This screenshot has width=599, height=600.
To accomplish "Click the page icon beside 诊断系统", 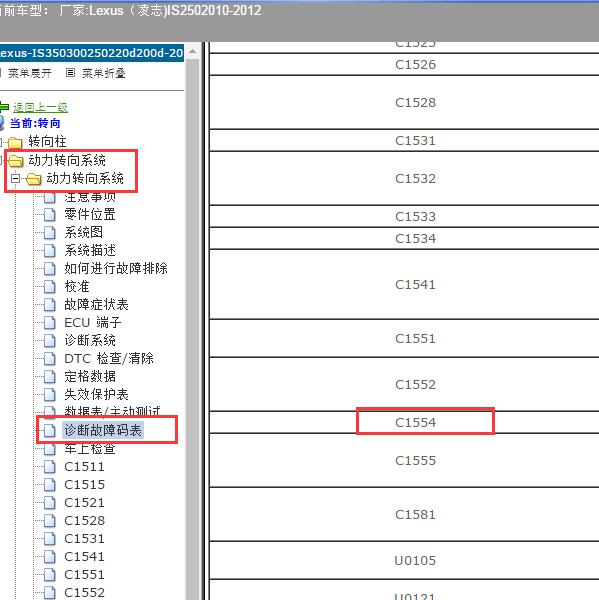I will coord(49,341).
